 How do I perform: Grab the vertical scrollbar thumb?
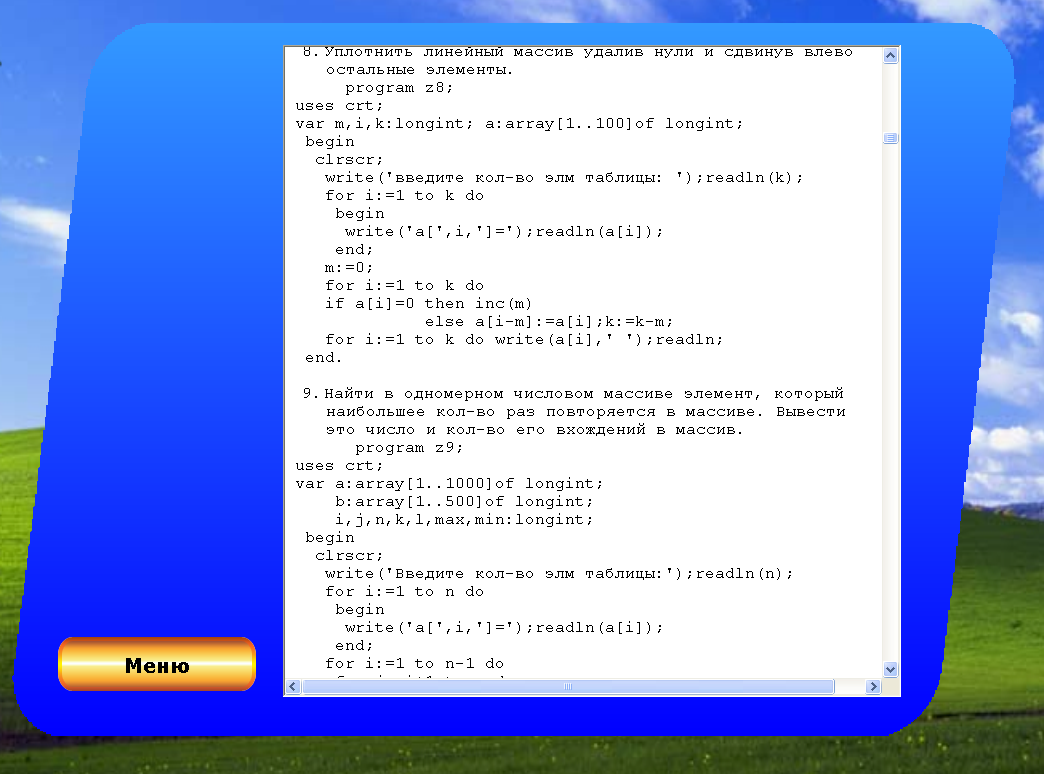pyautogui.click(x=890, y=138)
